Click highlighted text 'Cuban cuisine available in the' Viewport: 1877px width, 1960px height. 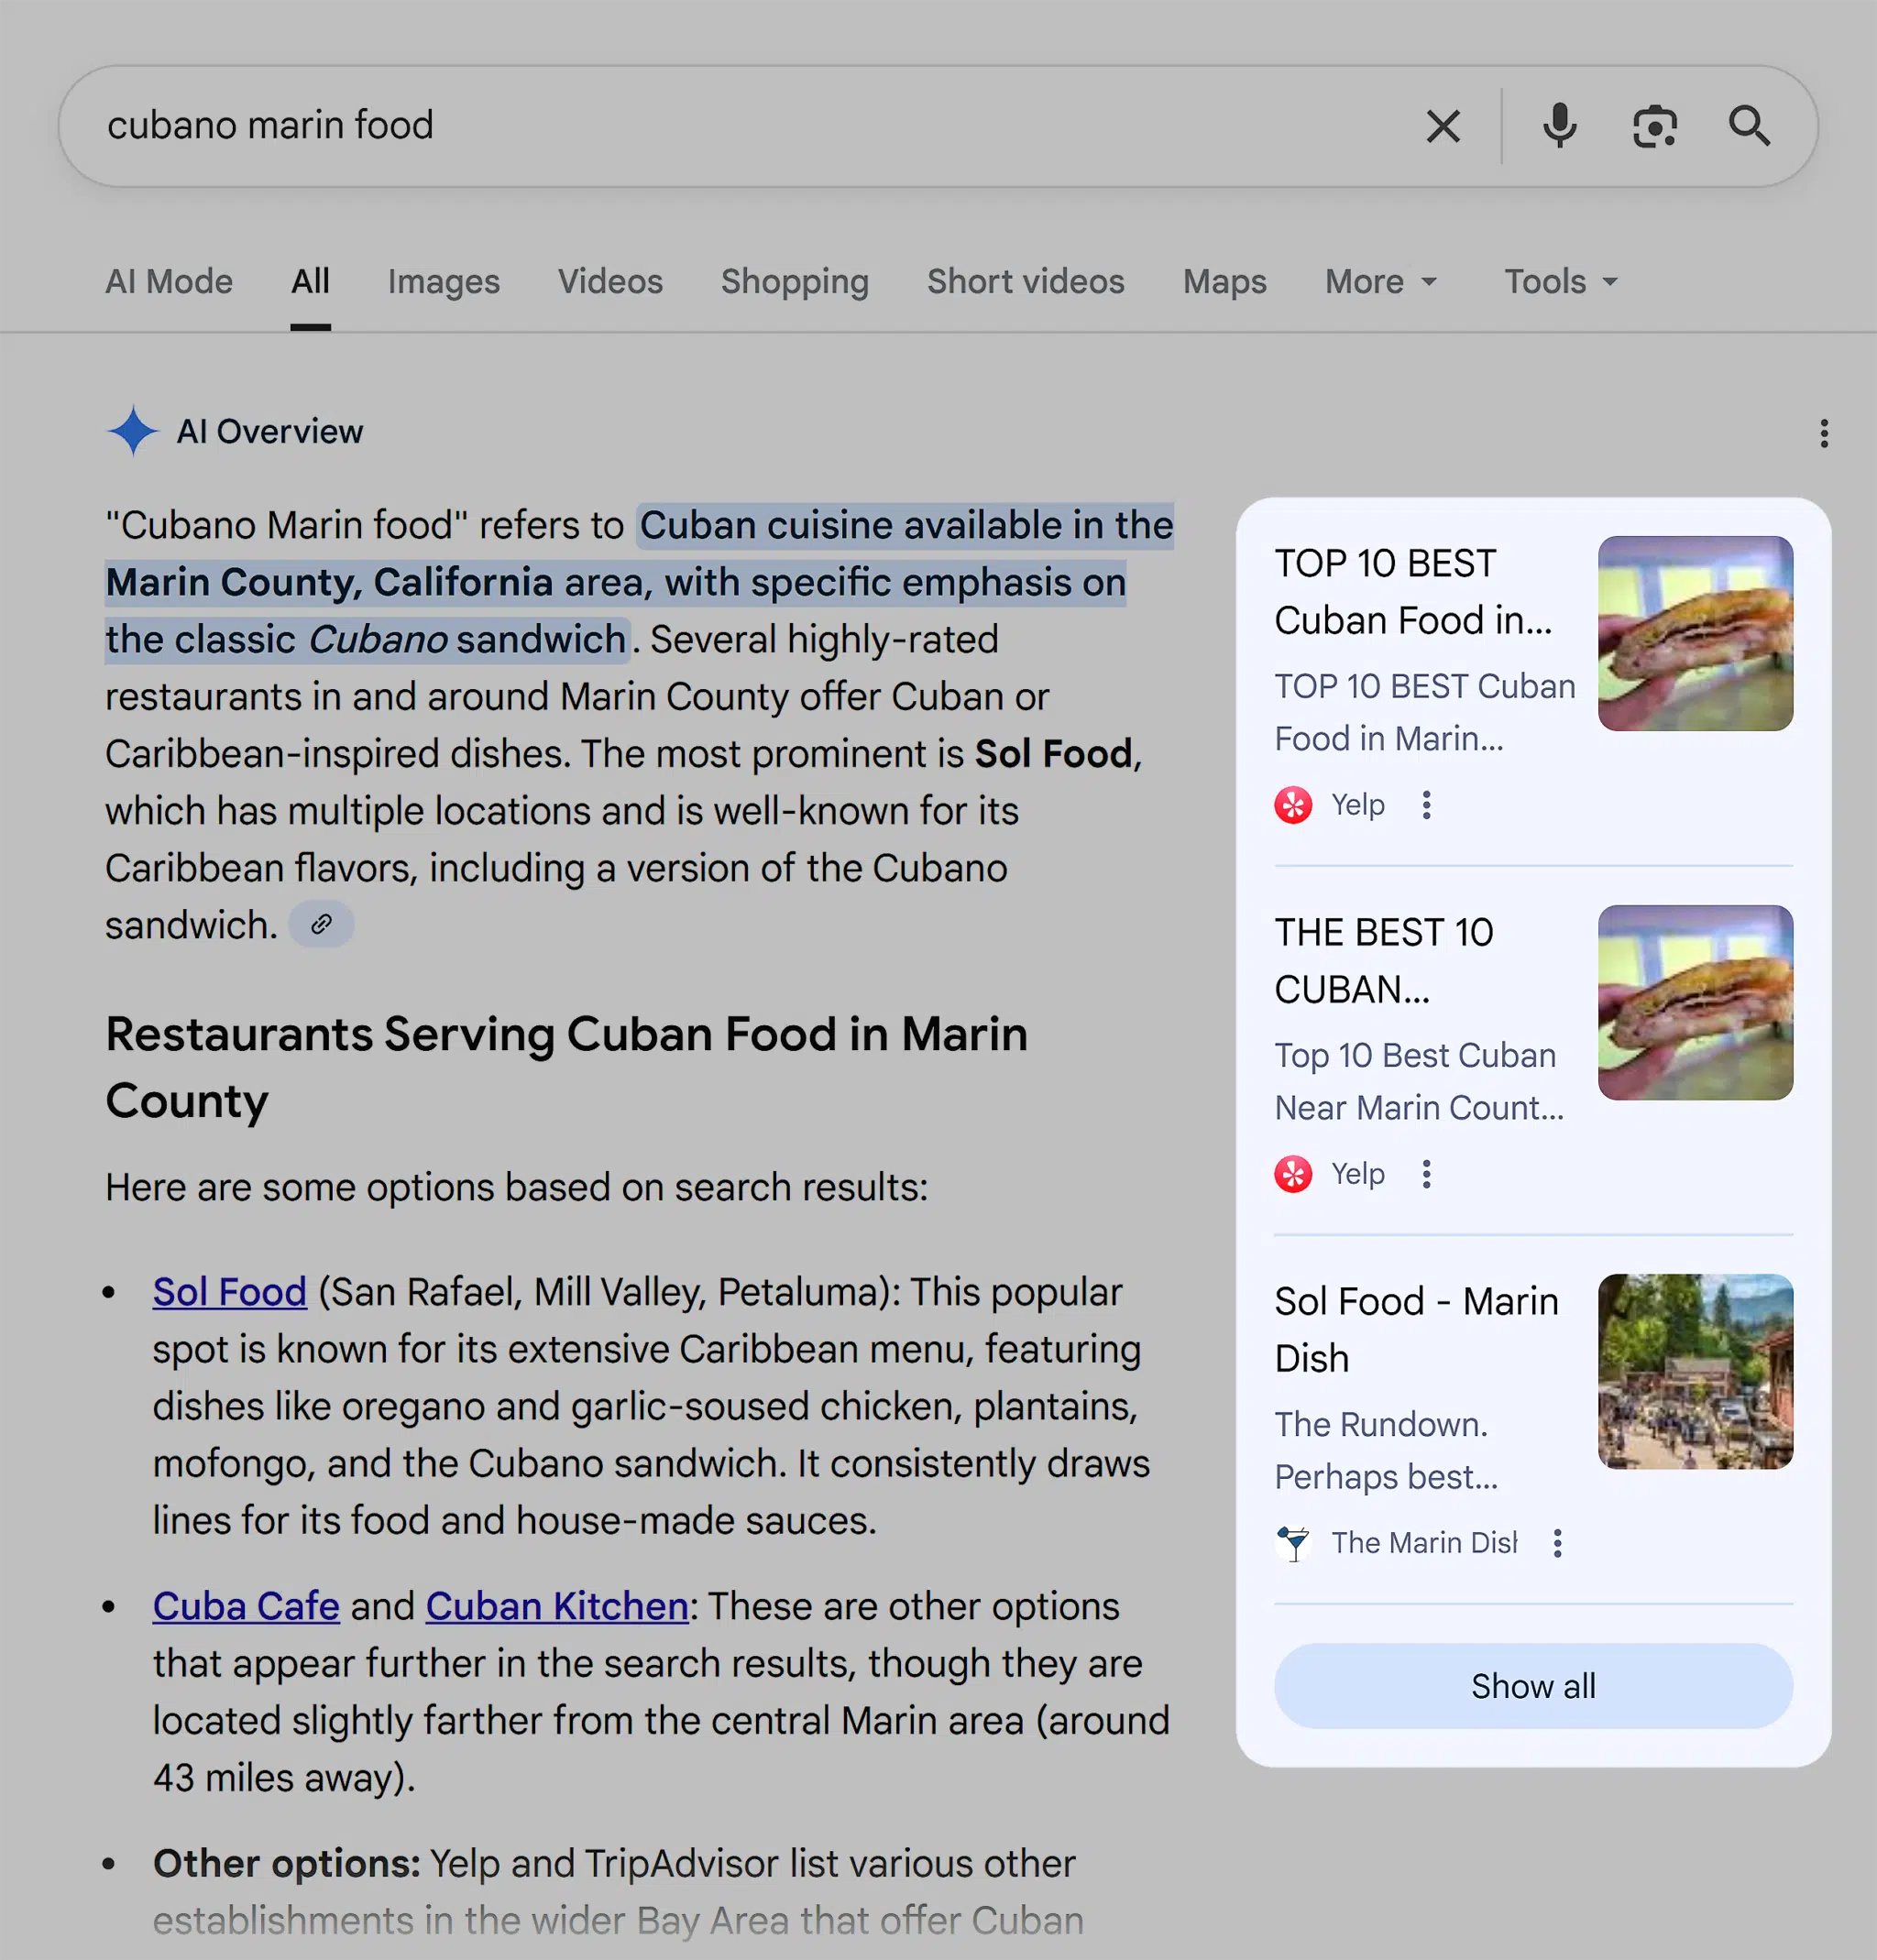coord(906,525)
